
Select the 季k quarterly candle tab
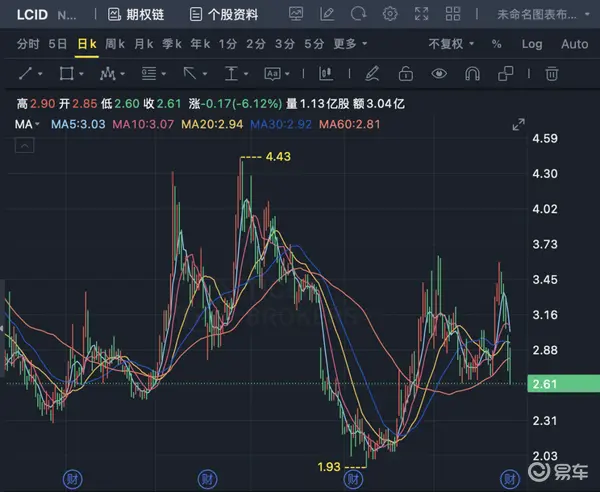point(172,44)
